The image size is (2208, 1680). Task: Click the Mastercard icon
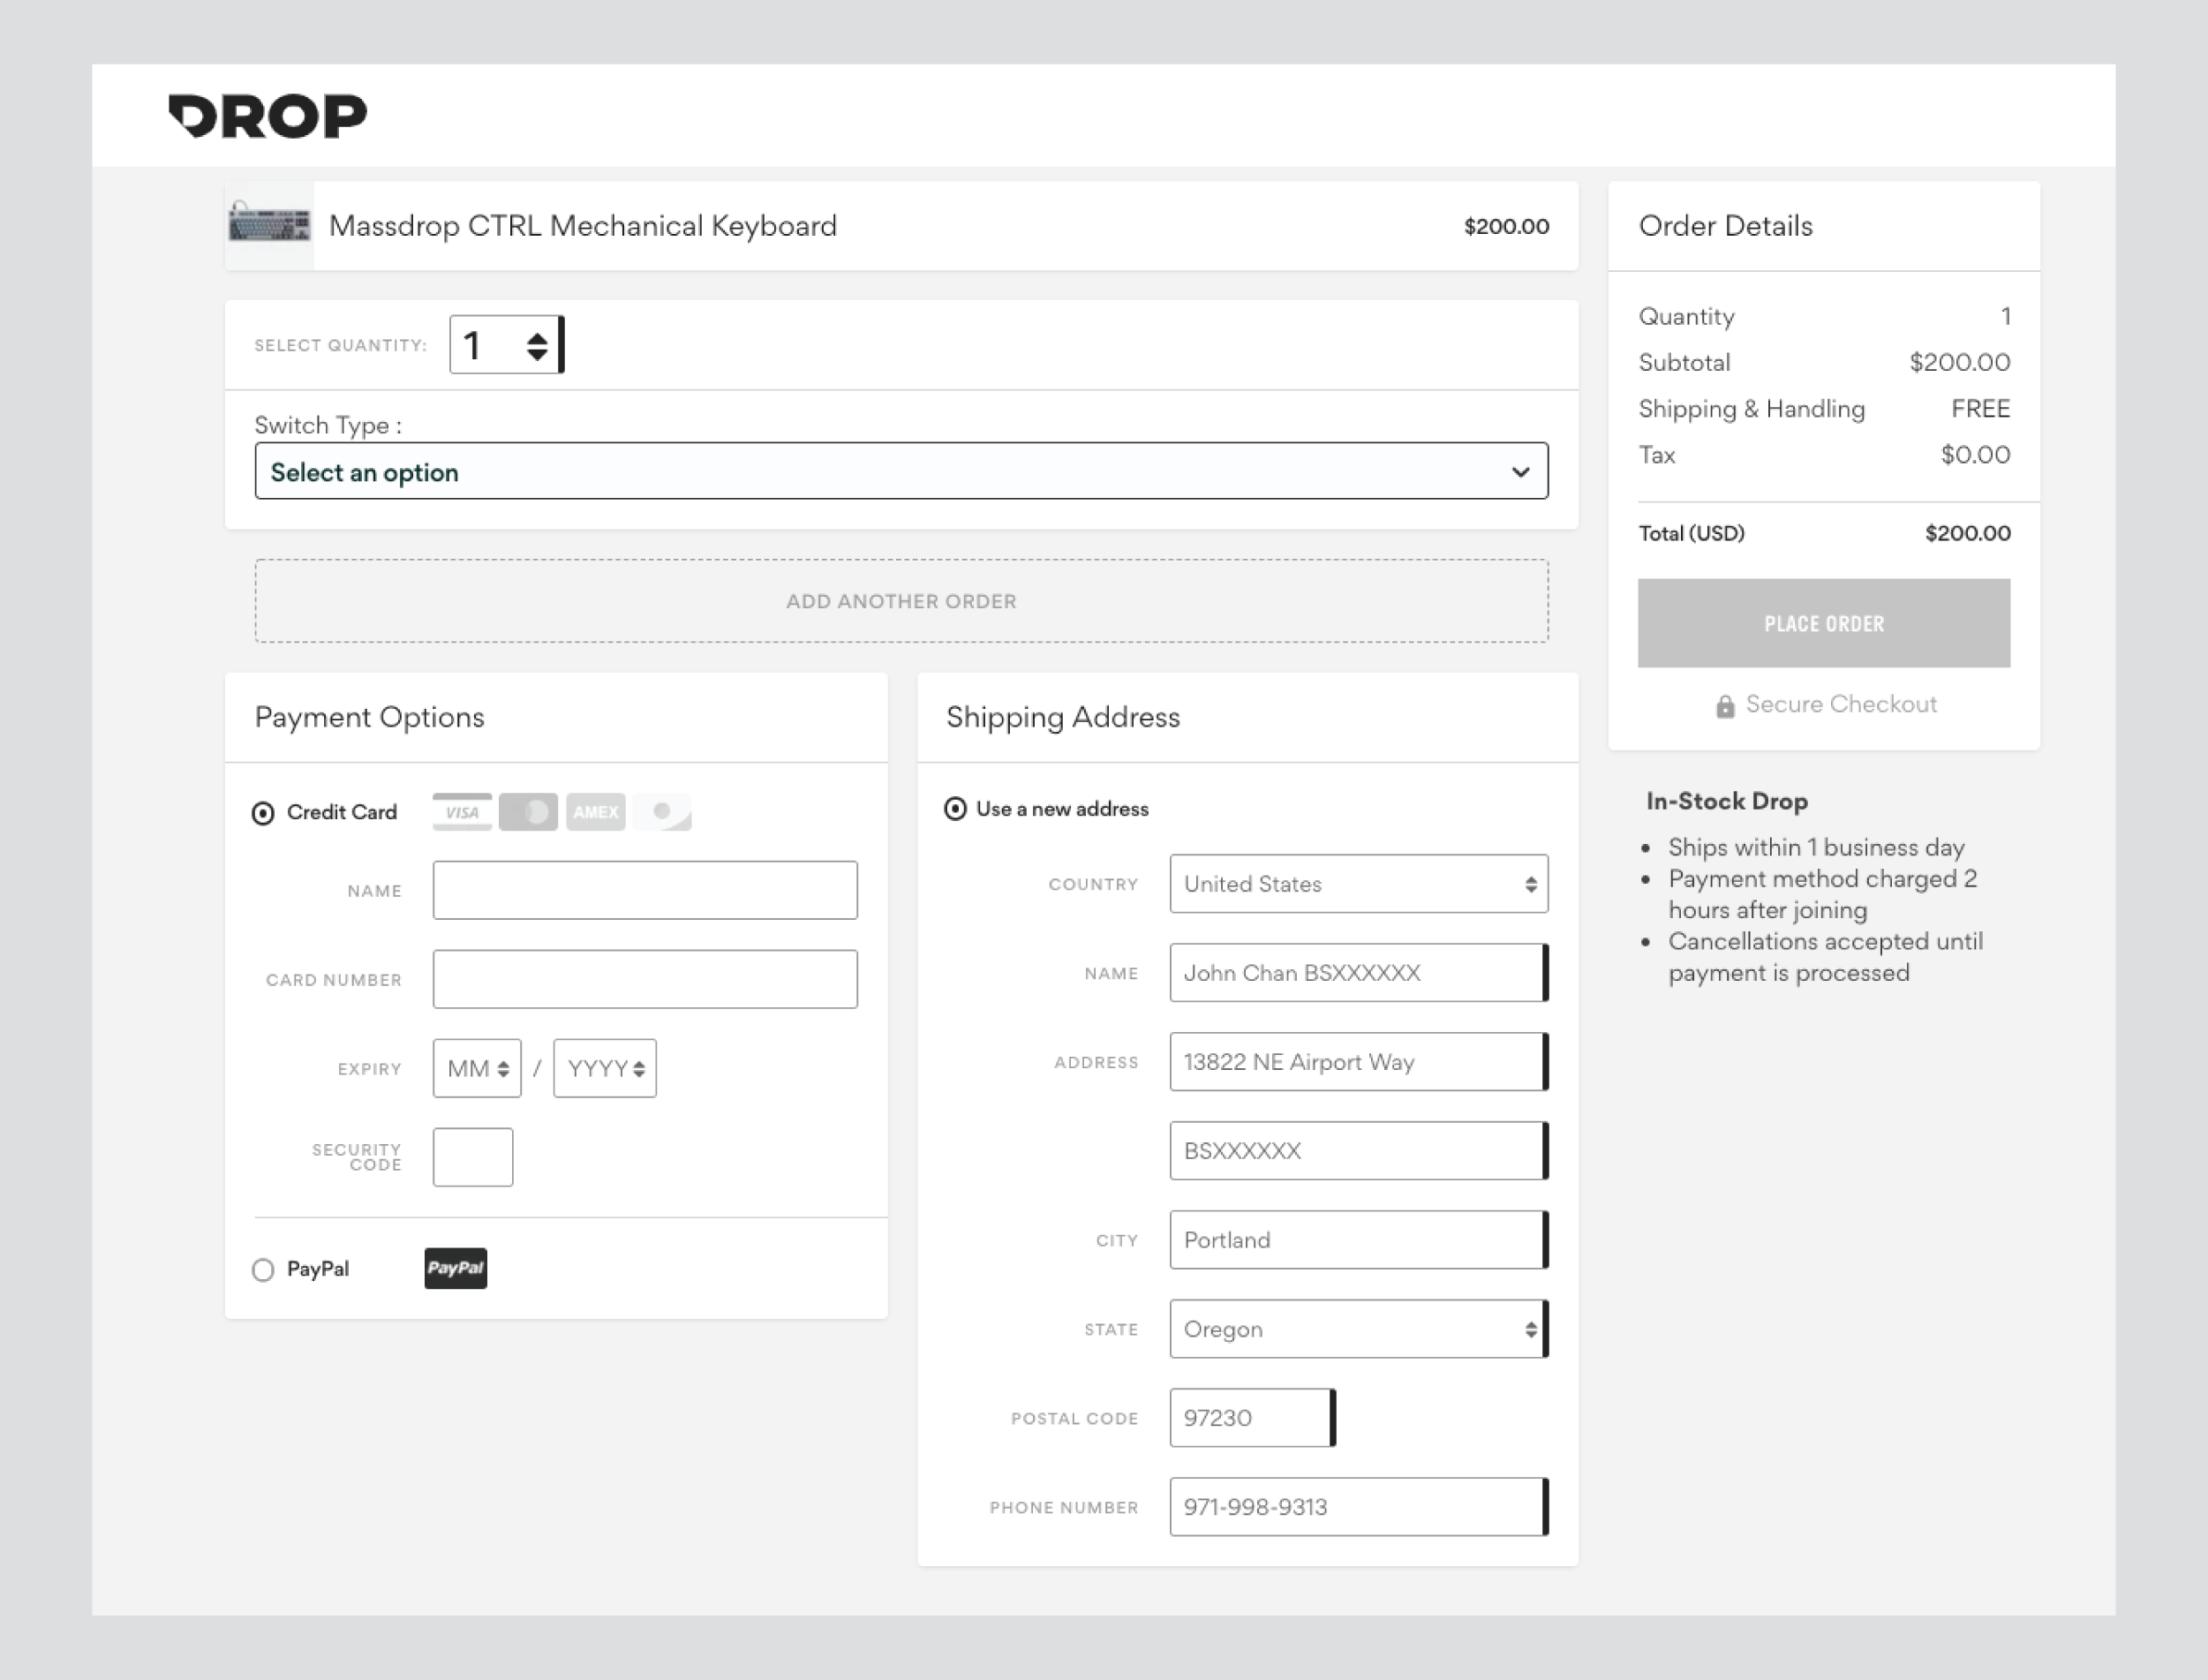coord(528,812)
